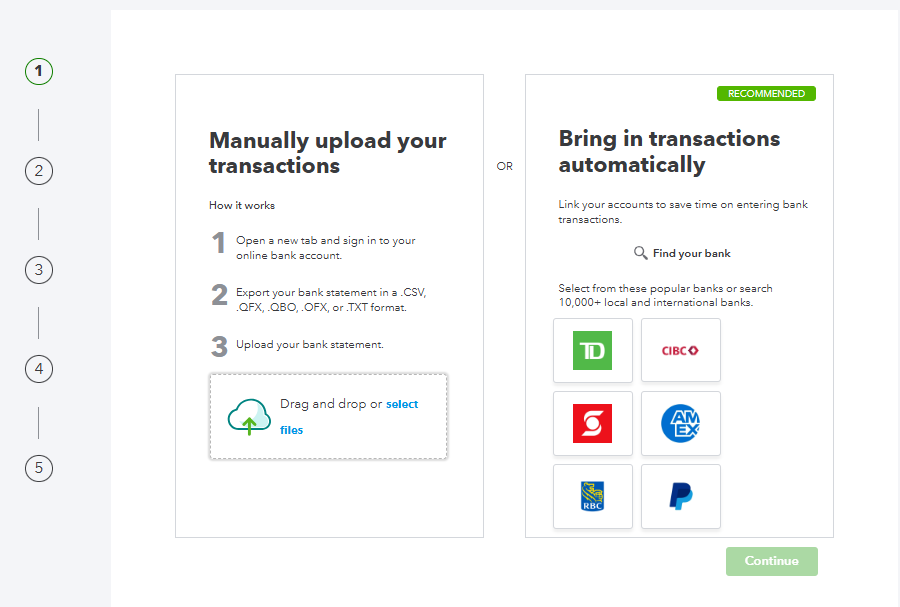Screen dimensions: 900x607
Task: Select the PayPal logo tile
Action: (x=680, y=496)
